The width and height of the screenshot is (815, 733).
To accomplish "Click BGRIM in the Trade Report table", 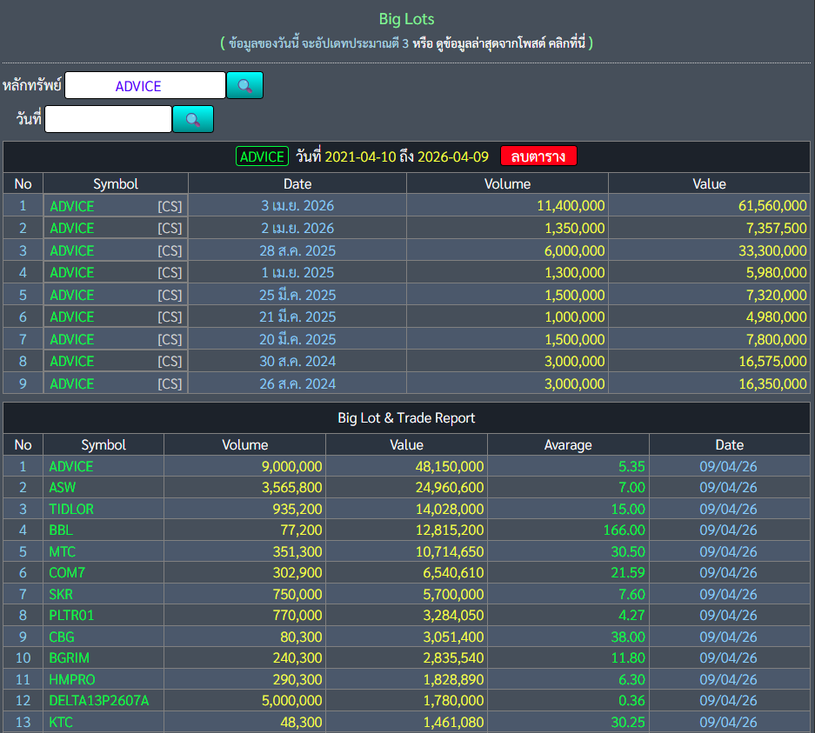I will (68, 658).
